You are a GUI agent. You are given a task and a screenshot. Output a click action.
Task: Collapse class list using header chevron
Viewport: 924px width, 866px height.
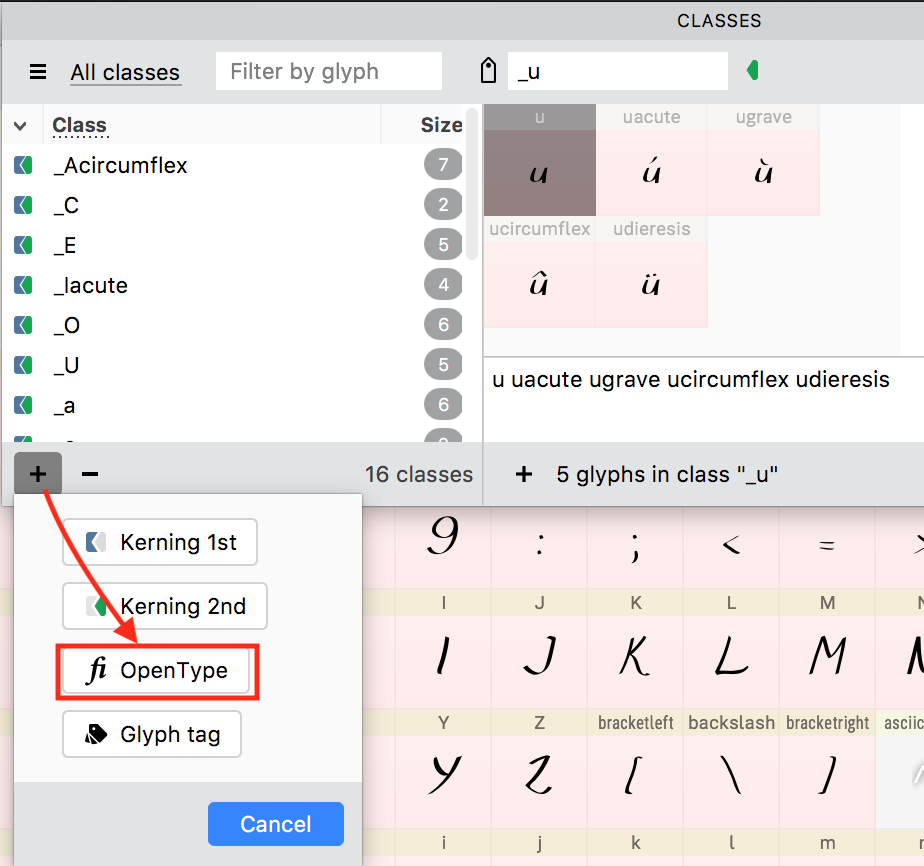(x=20, y=125)
